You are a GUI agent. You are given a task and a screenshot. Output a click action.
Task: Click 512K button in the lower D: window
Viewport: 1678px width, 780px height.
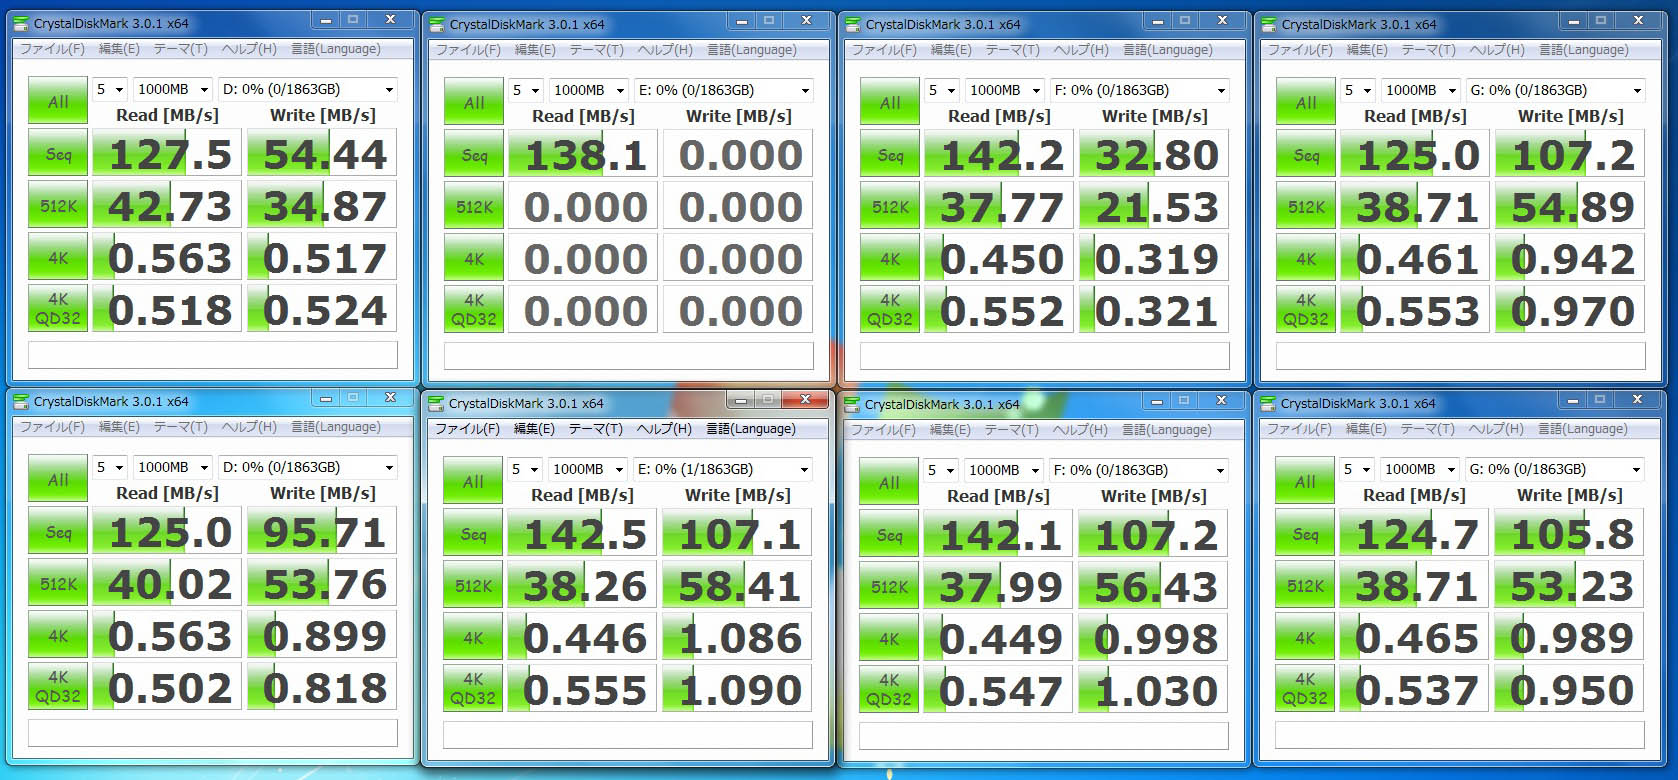pyautogui.click(x=58, y=584)
